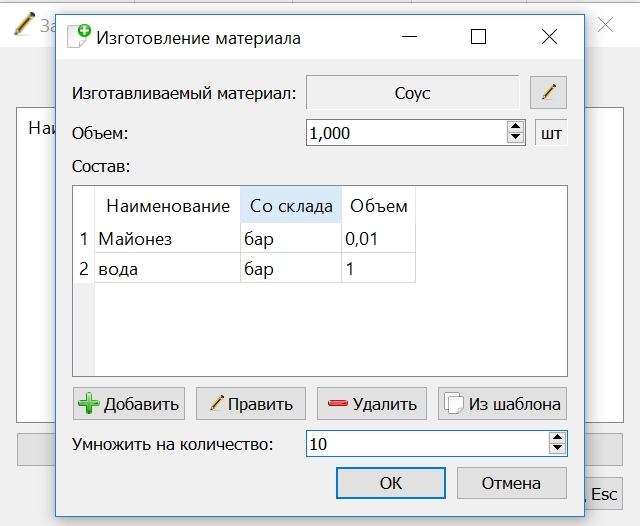Image resolution: width=640 pixels, height=526 pixels.
Task: Decrease Объем value with down arrow
Action: 516,138
